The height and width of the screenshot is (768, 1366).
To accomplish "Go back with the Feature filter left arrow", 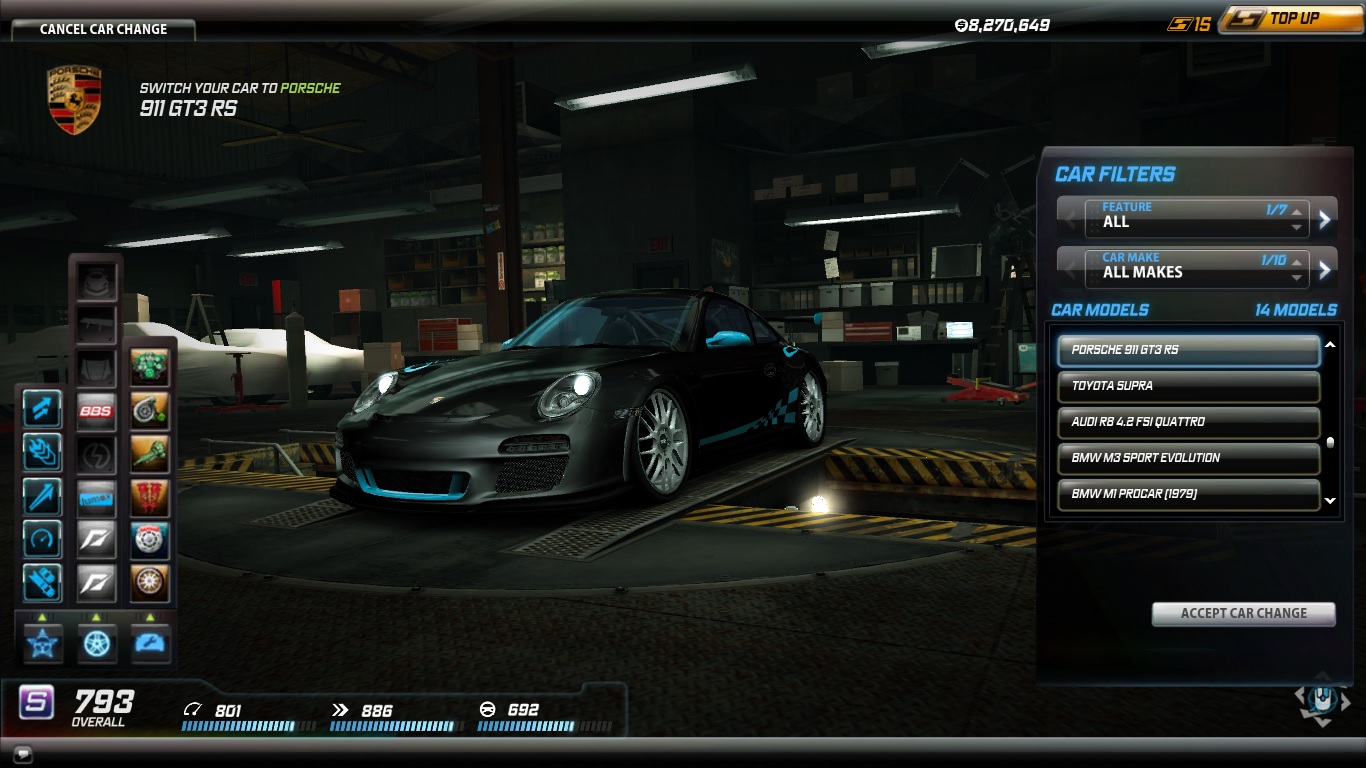I will coord(1070,218).
